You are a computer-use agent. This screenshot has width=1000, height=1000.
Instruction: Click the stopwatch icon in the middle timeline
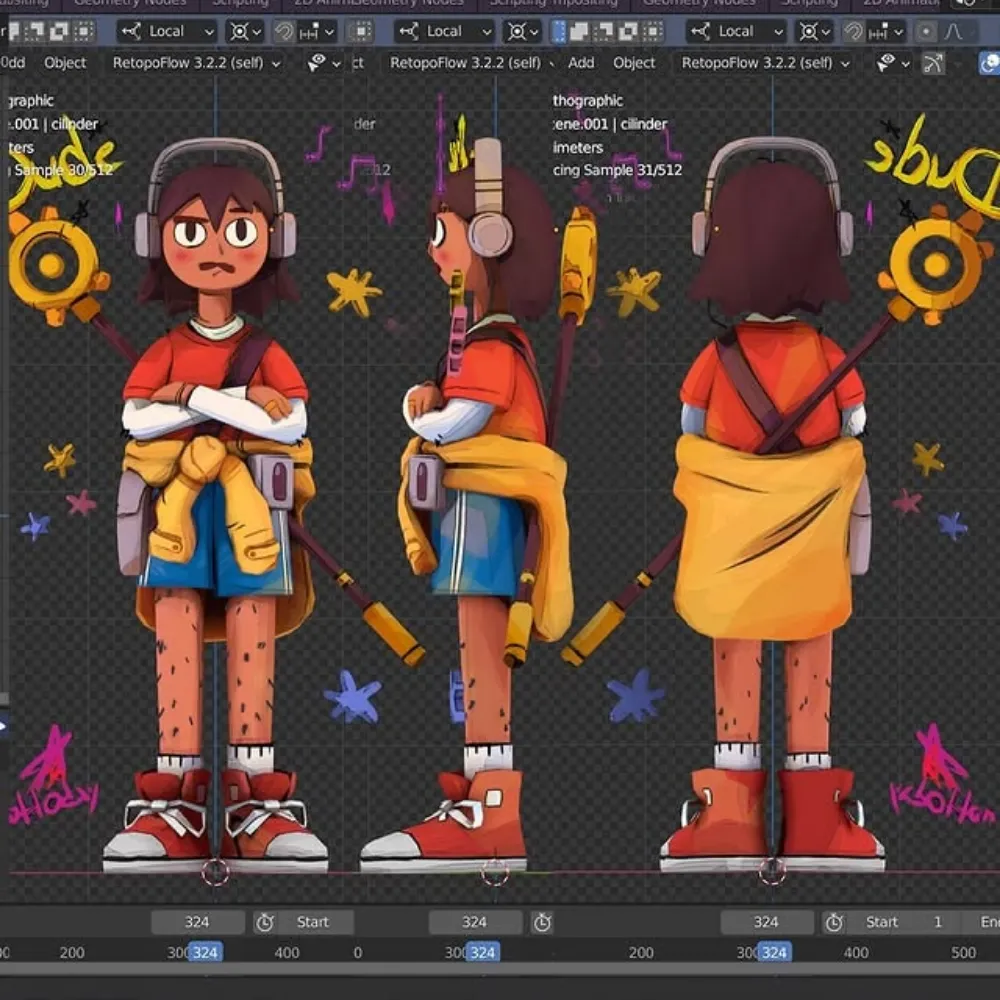pos(543,922)
